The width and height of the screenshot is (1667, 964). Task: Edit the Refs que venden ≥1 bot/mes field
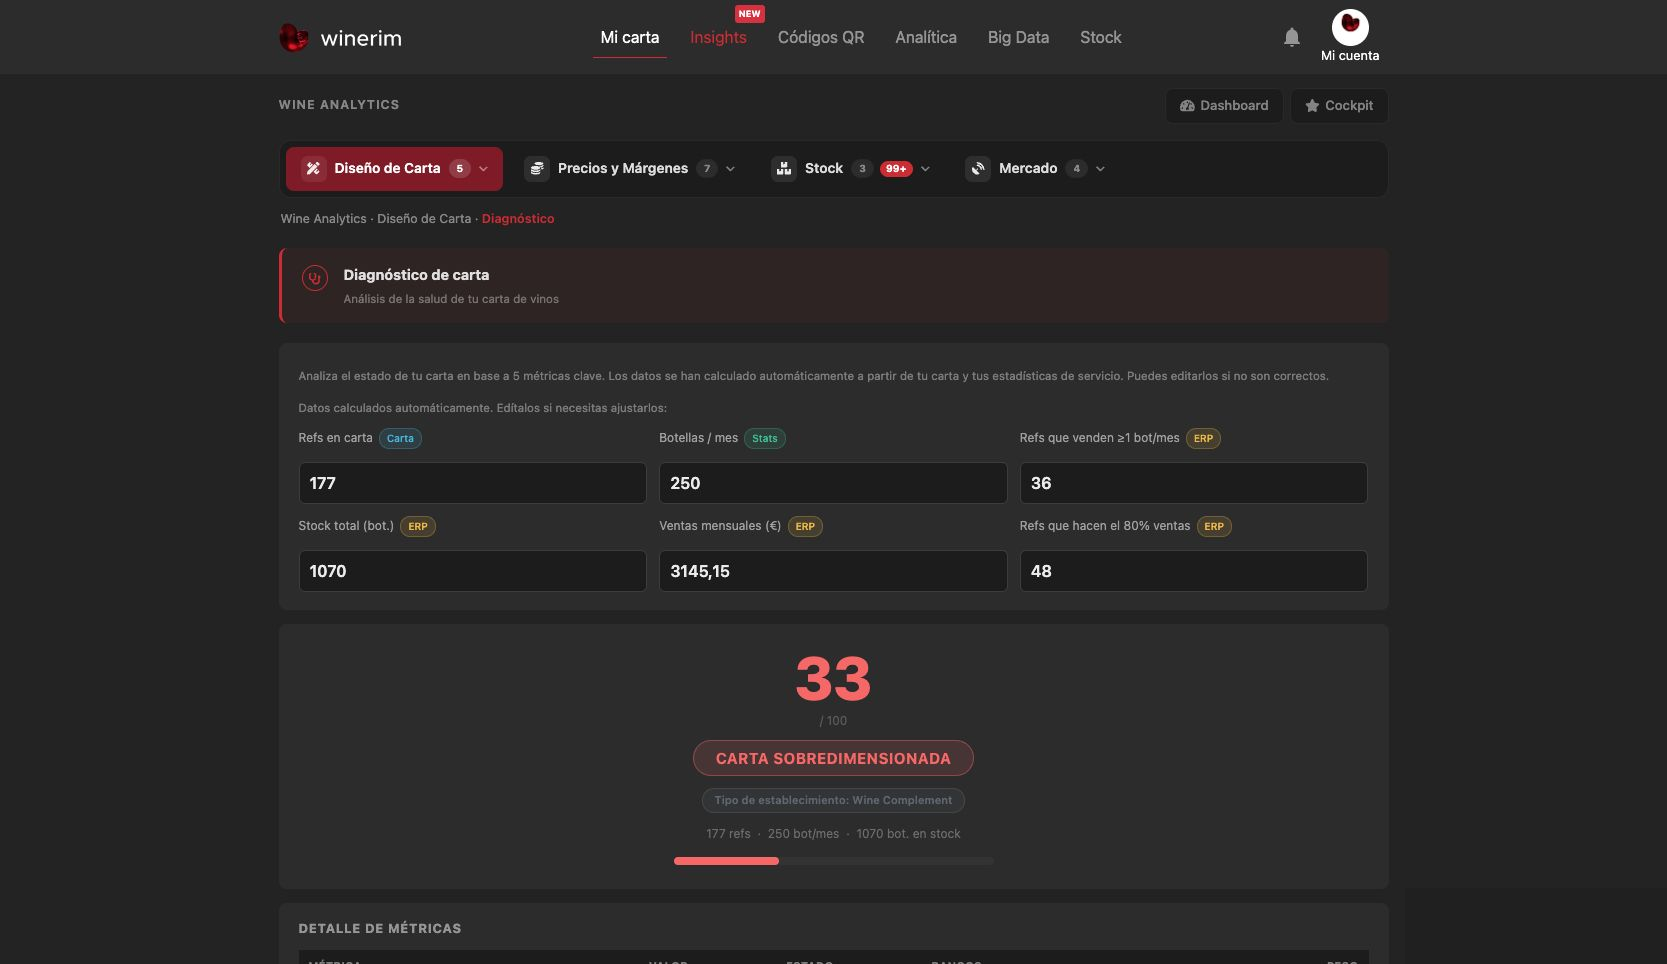[x=1193, y=483]
